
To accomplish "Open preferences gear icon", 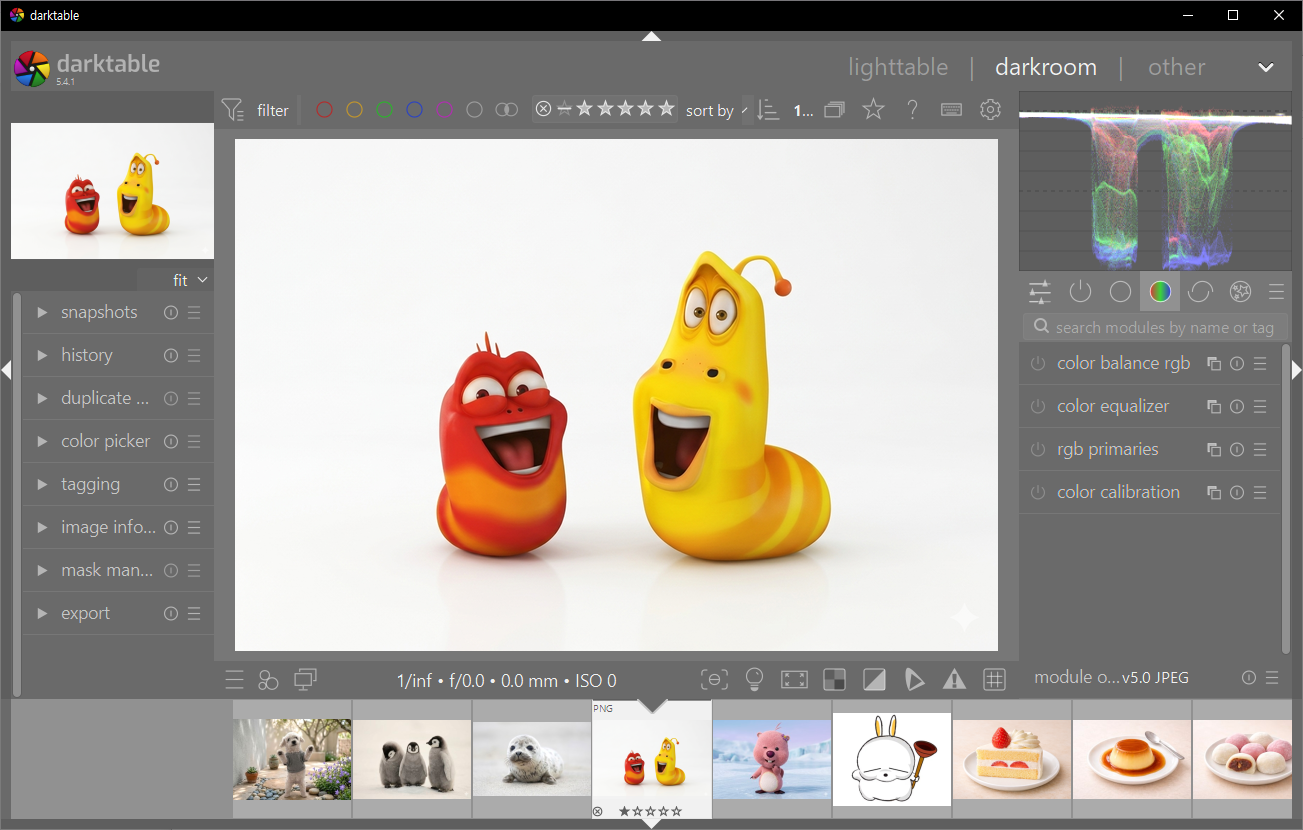I will [x=990, y=110].
